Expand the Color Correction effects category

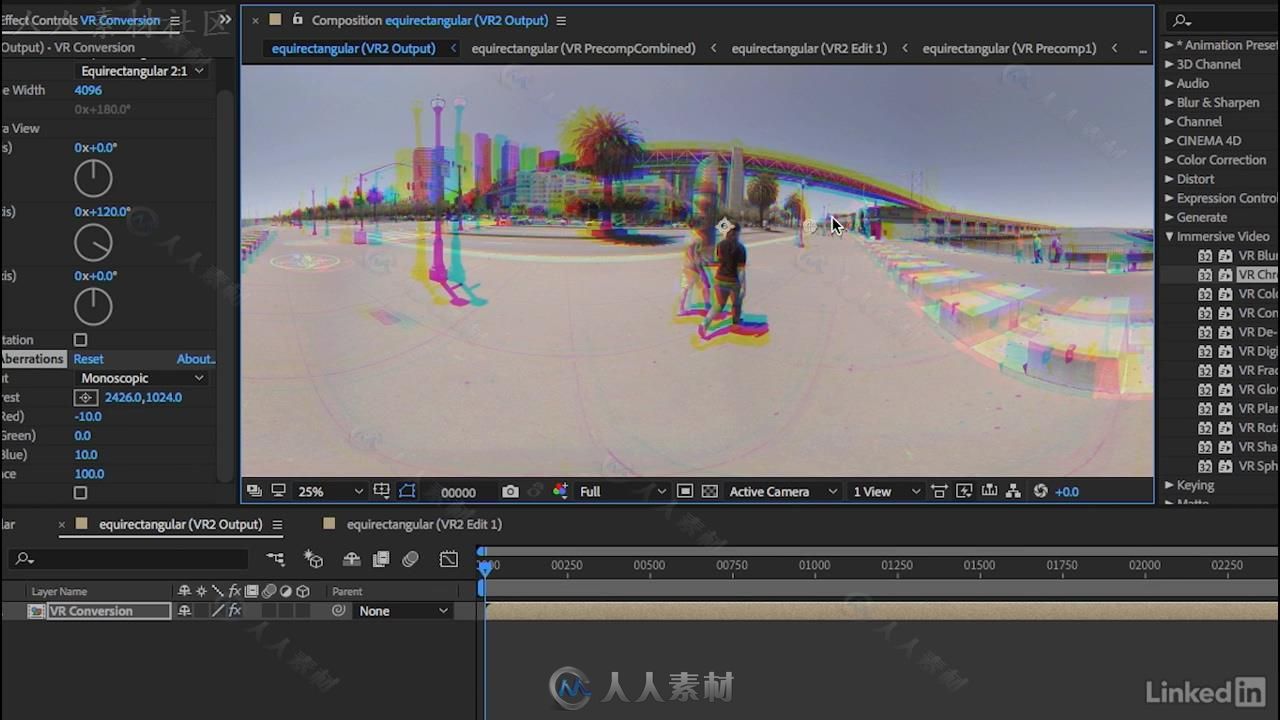tap(1169, 160)
